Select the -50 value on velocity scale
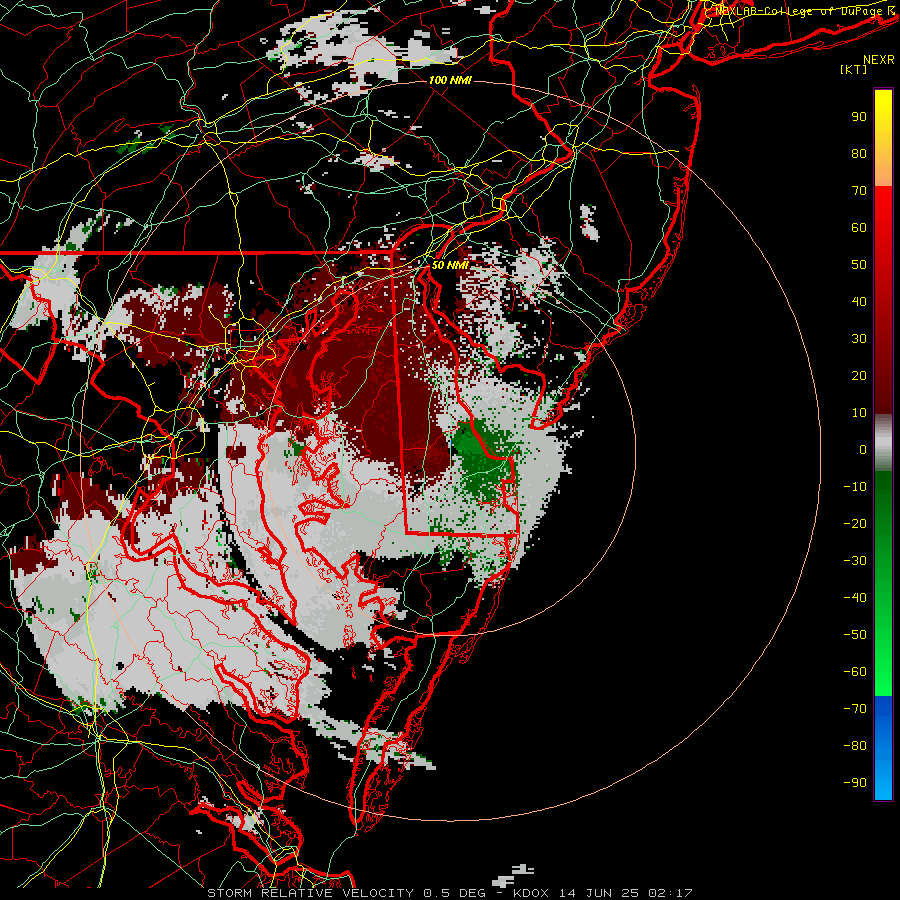The image size is (900, 900). [x=855, y=635]
